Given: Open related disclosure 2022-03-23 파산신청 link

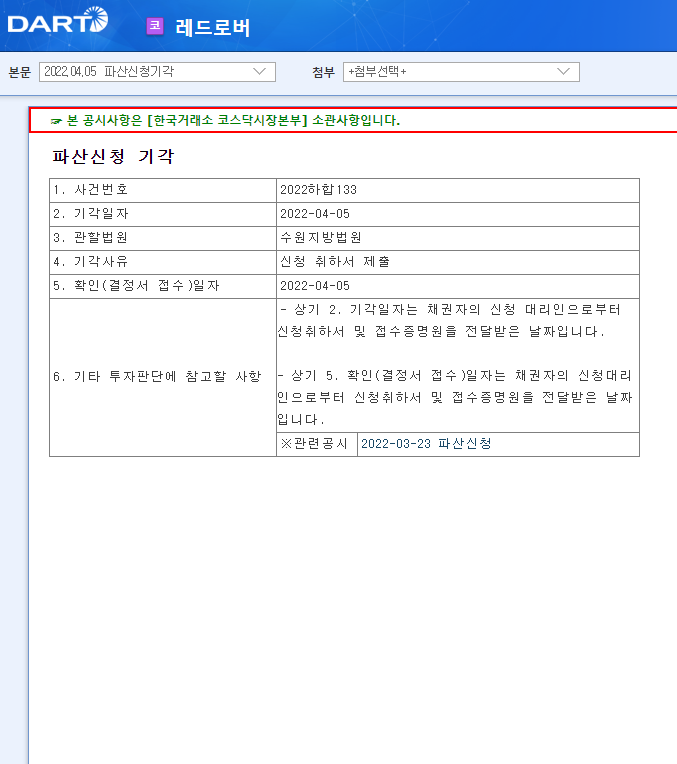Looking at the screenshot, I should click(426, 444).
